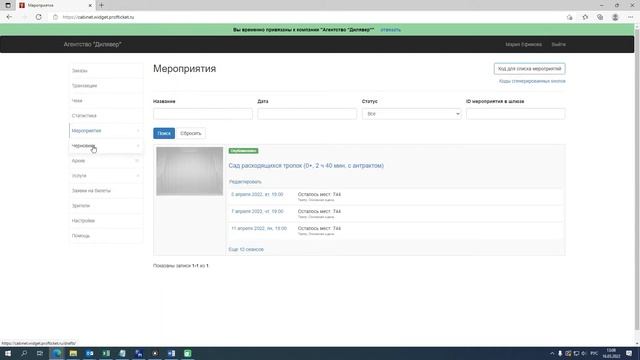Click Редактировать under the event
640x360 pixels.
245,182
